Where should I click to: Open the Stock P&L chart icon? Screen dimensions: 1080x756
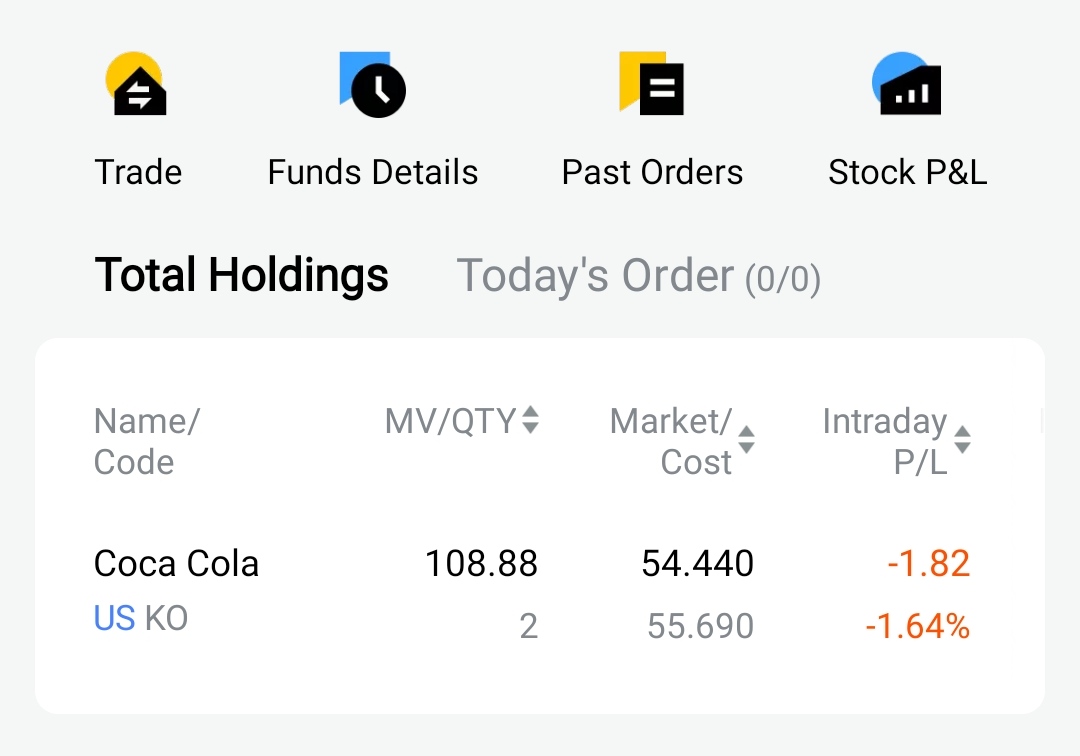tap(906, 83)
